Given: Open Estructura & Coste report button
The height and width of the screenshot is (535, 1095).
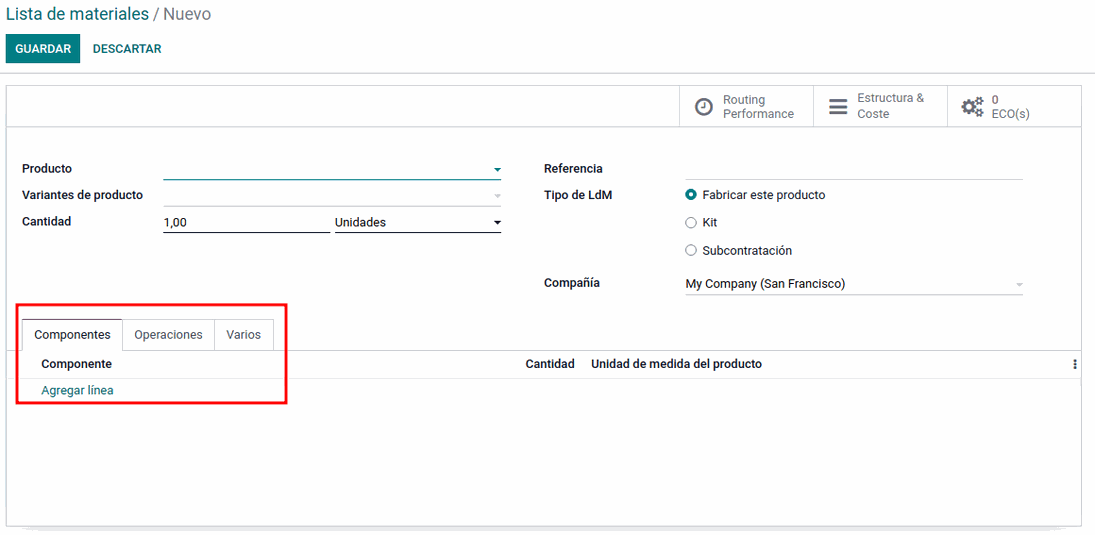Looking at the screenshot, I should (x=881, y=107).
